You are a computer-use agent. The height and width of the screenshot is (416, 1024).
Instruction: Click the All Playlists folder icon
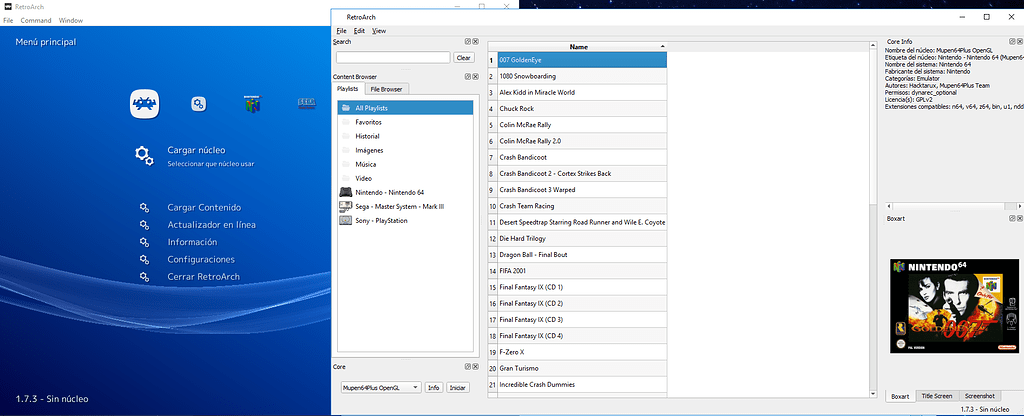pyautogui.click(x=345, y=108)
